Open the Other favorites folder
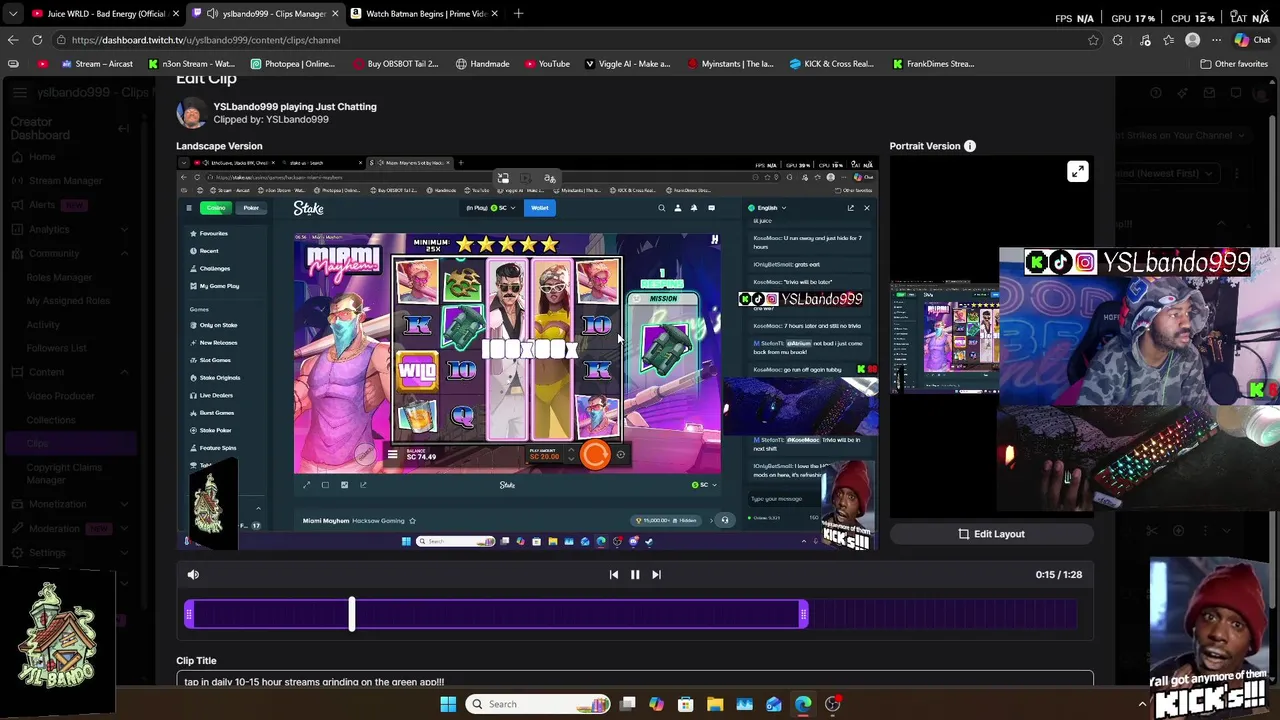The image size is (1280, 720). click(x=1234, y=64)
